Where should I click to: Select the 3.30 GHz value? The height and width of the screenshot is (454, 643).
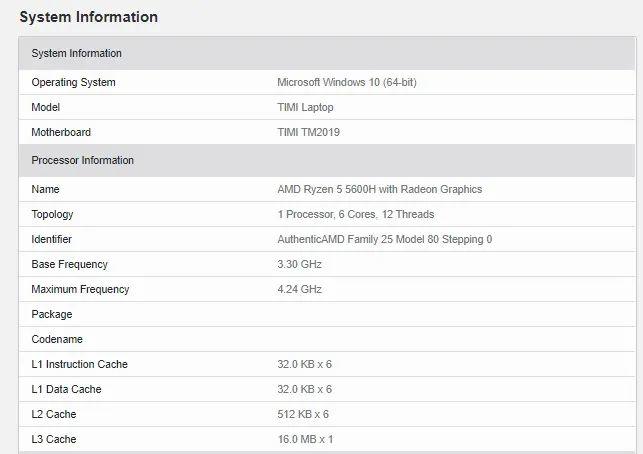coord(299,264)
